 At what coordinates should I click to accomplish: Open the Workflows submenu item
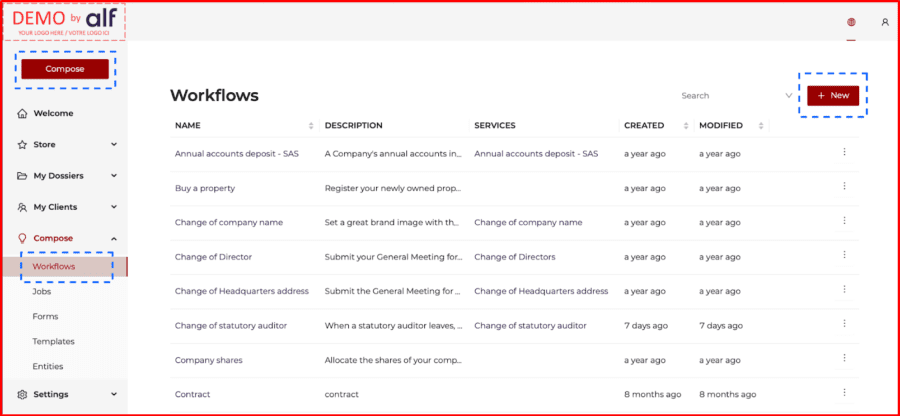(x=53, y=267)
